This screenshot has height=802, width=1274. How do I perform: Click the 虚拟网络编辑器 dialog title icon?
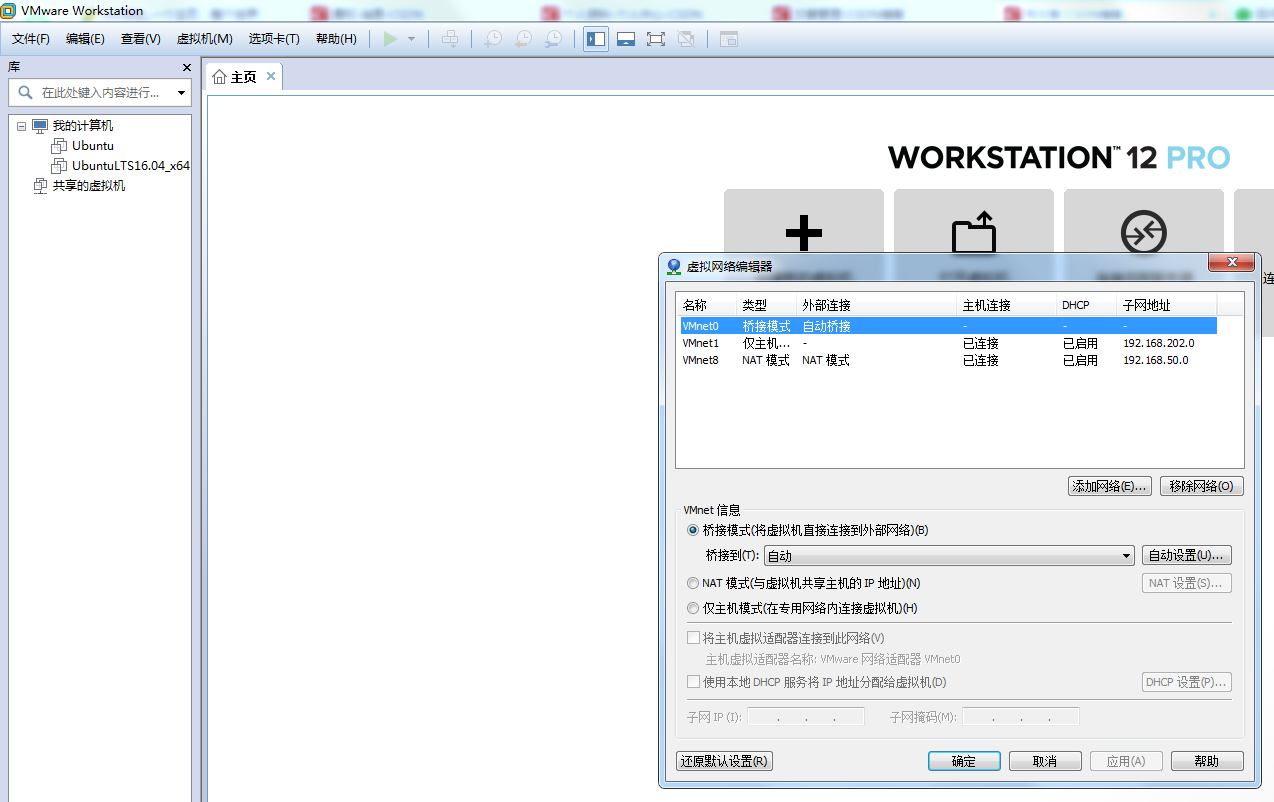[674, 267]
